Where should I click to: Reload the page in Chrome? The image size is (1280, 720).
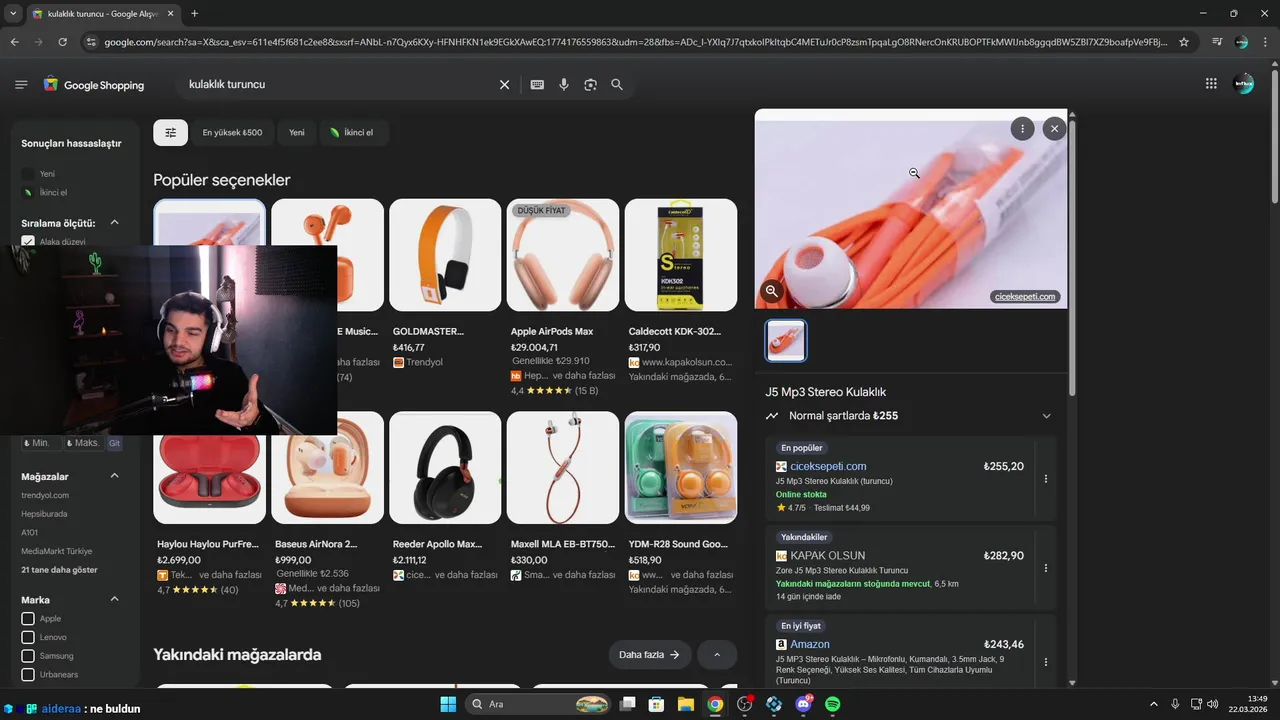click(x=62, y=42)
